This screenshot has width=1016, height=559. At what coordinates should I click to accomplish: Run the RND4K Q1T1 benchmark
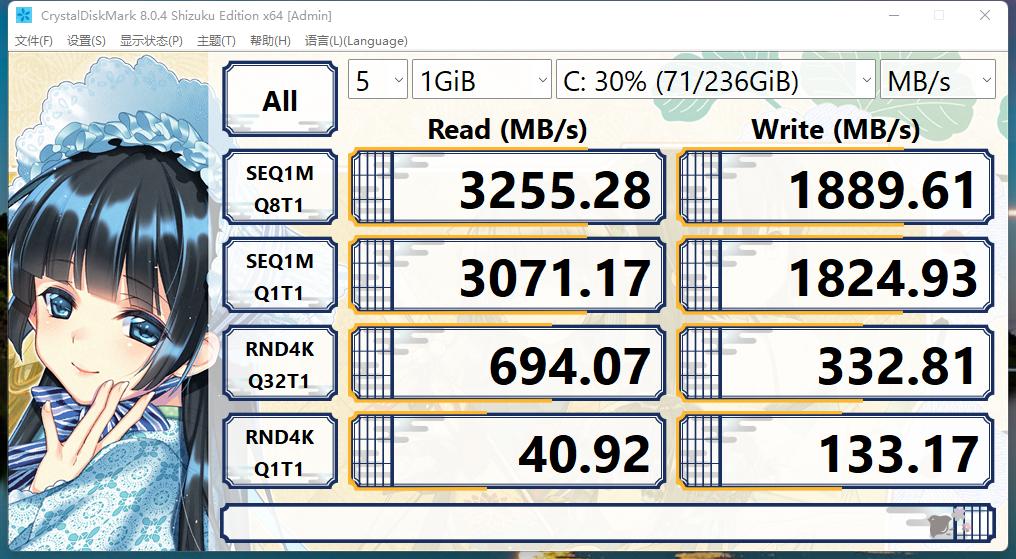tap(280, 453)
